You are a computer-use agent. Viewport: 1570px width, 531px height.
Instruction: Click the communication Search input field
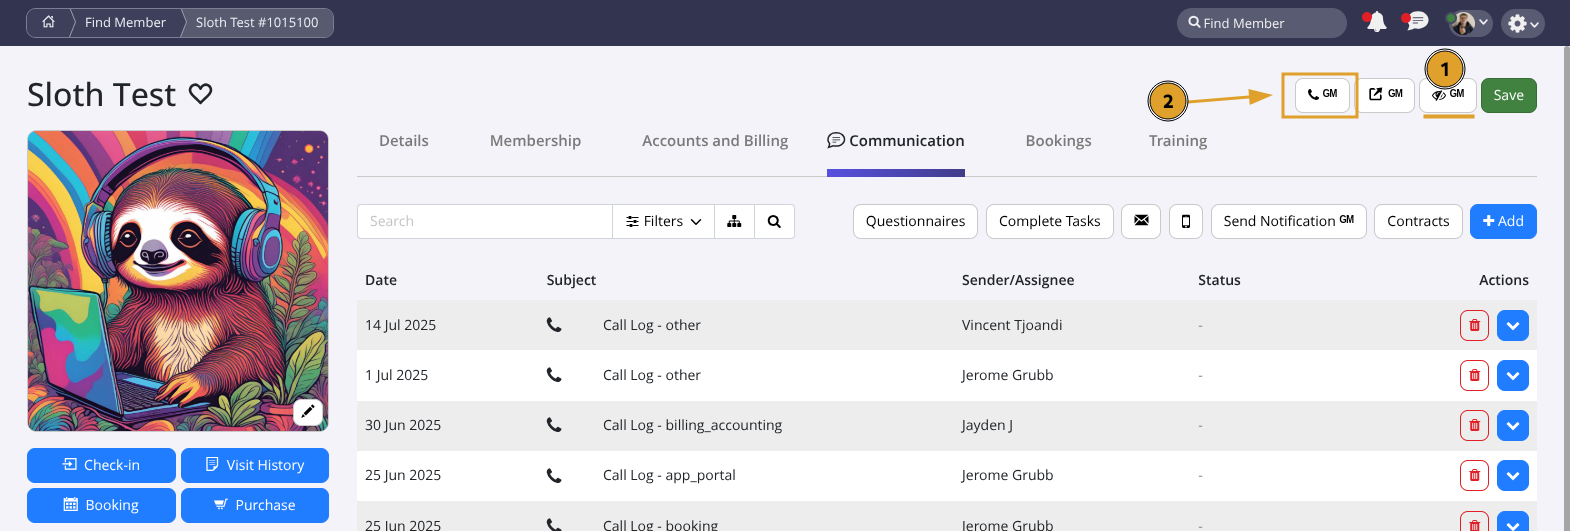point(484,221)
